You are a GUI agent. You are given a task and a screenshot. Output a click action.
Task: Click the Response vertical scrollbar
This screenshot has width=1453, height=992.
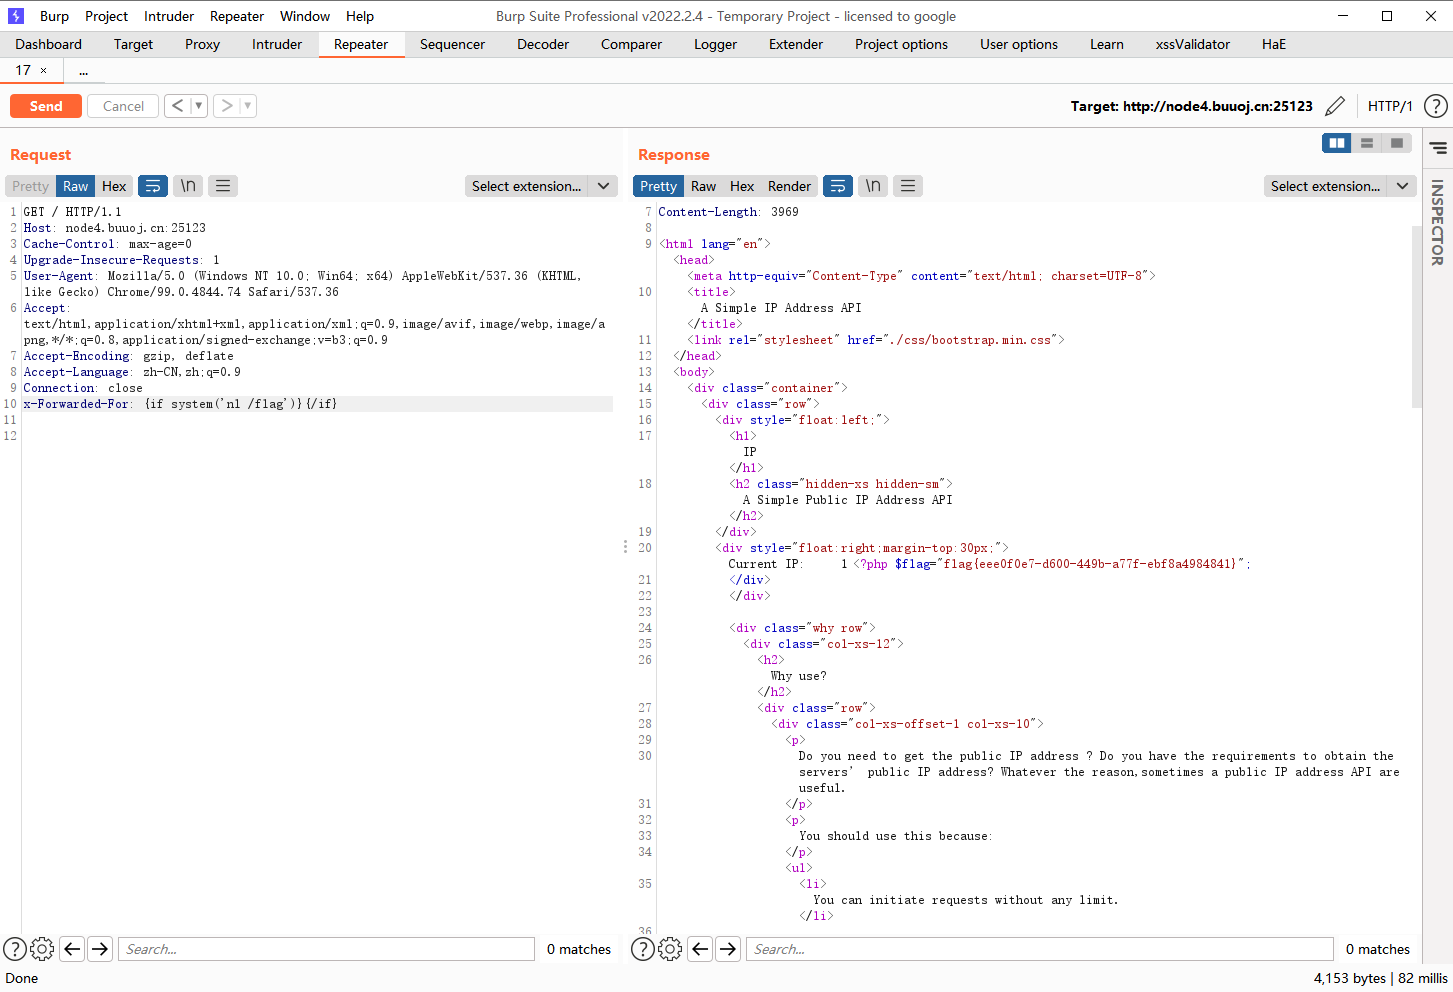click(x=1416, y=316)
